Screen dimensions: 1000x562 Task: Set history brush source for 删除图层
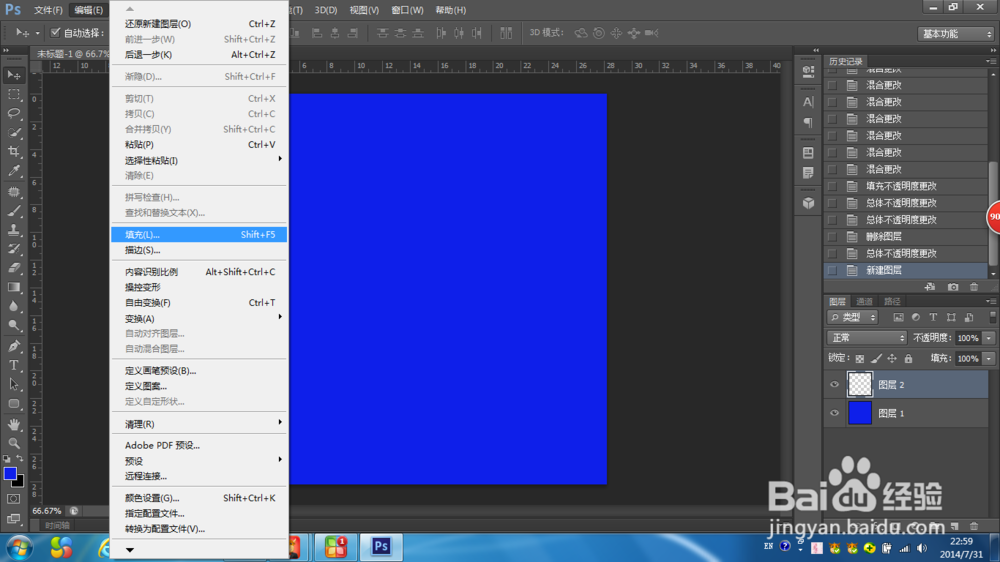click(x=832, y=237)
